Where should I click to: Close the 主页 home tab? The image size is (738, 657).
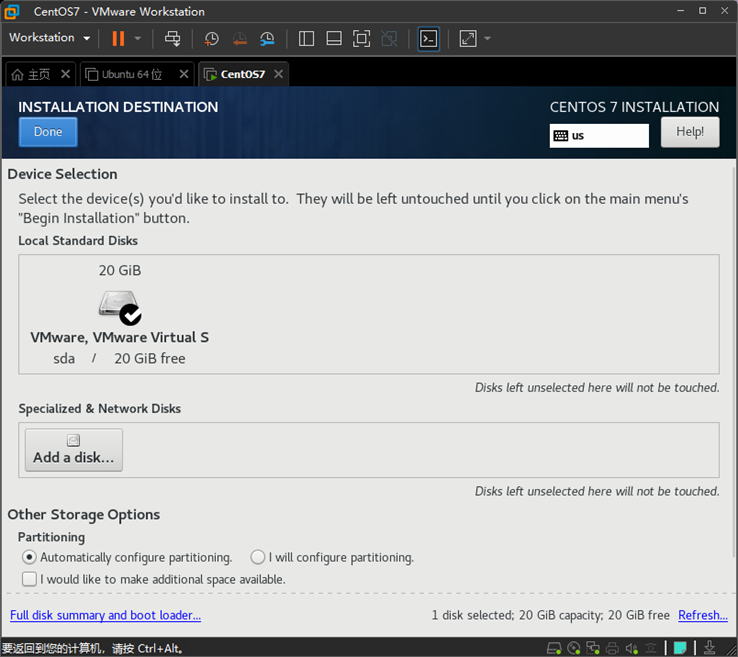point(66,74)
